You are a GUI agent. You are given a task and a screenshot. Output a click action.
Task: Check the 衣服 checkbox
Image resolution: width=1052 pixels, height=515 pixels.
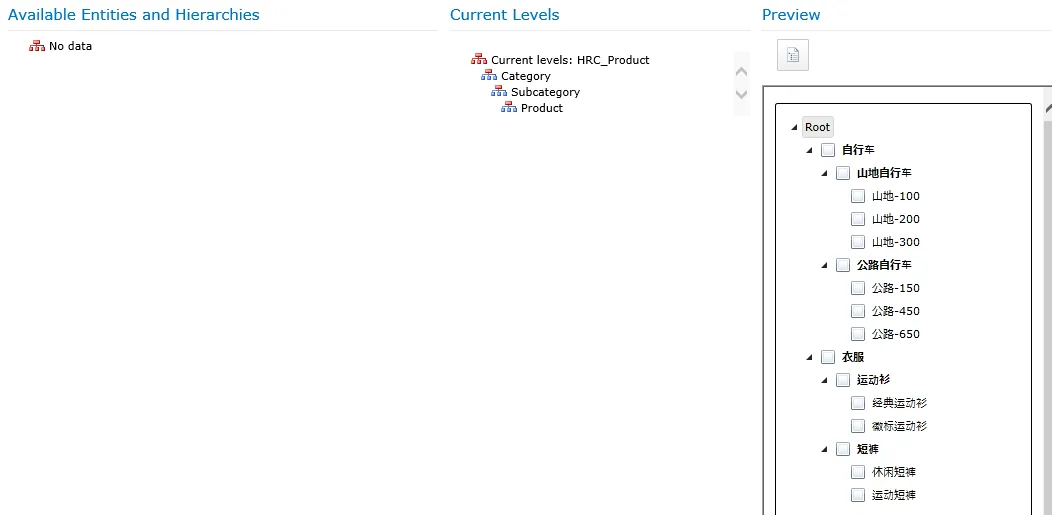pyautogui.click(x=828, y=357)
